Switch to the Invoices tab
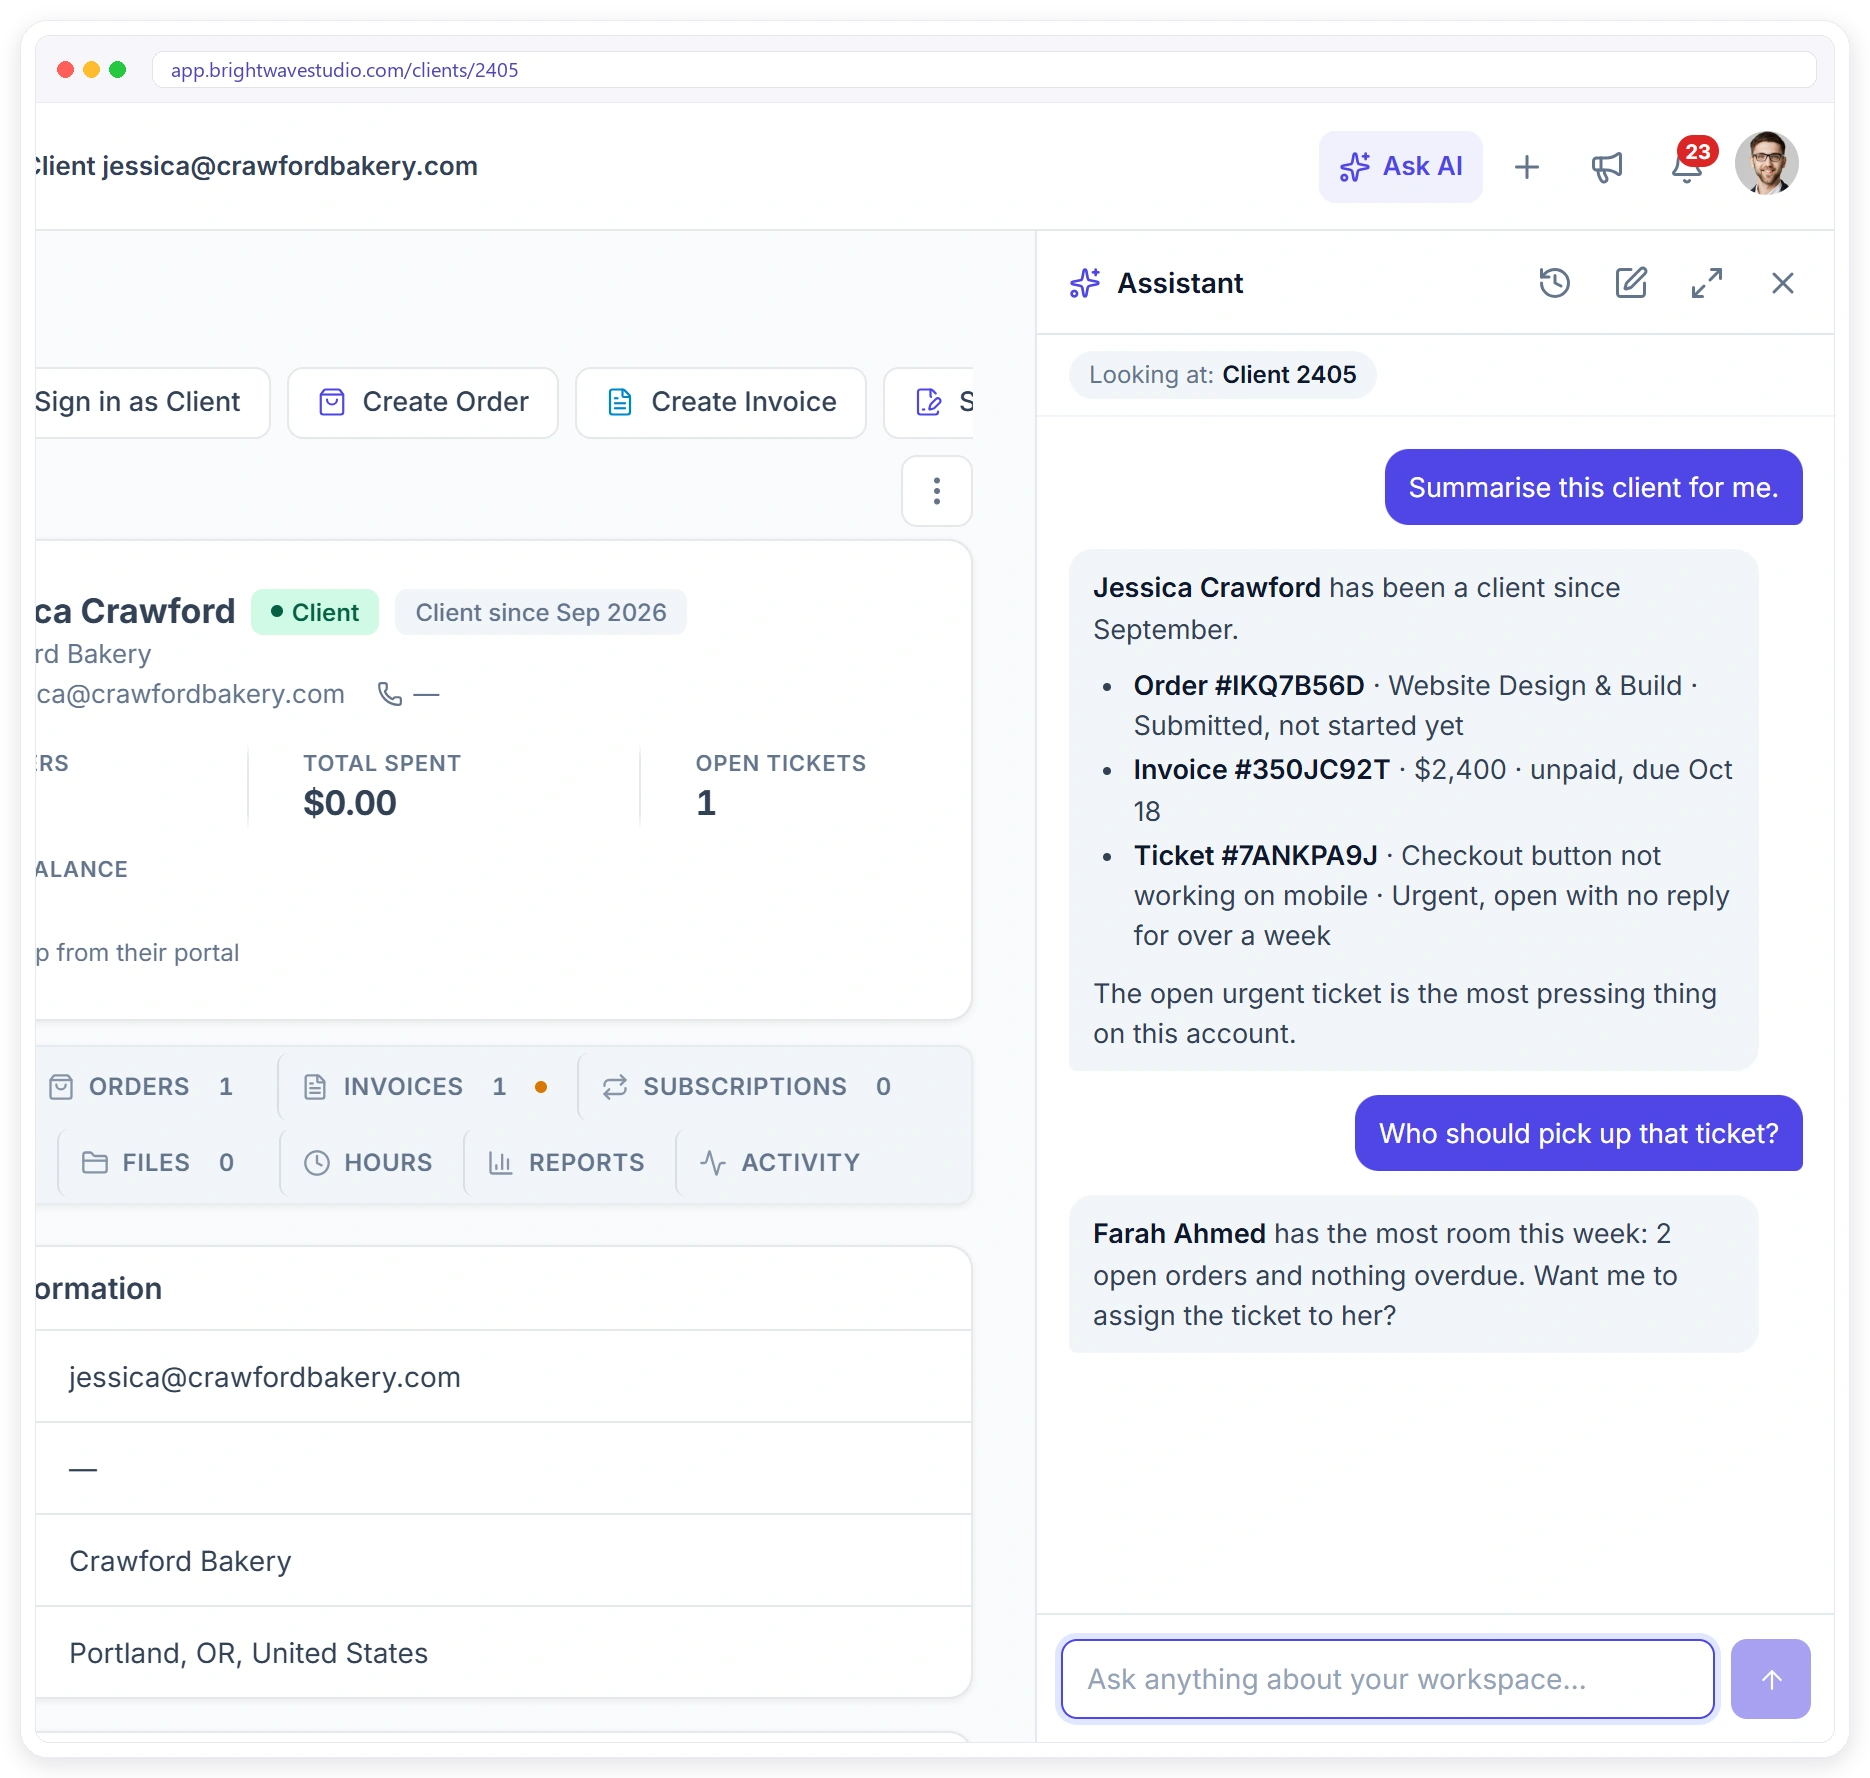The image size is (1870, 1778). click(x=426, y=1086)
